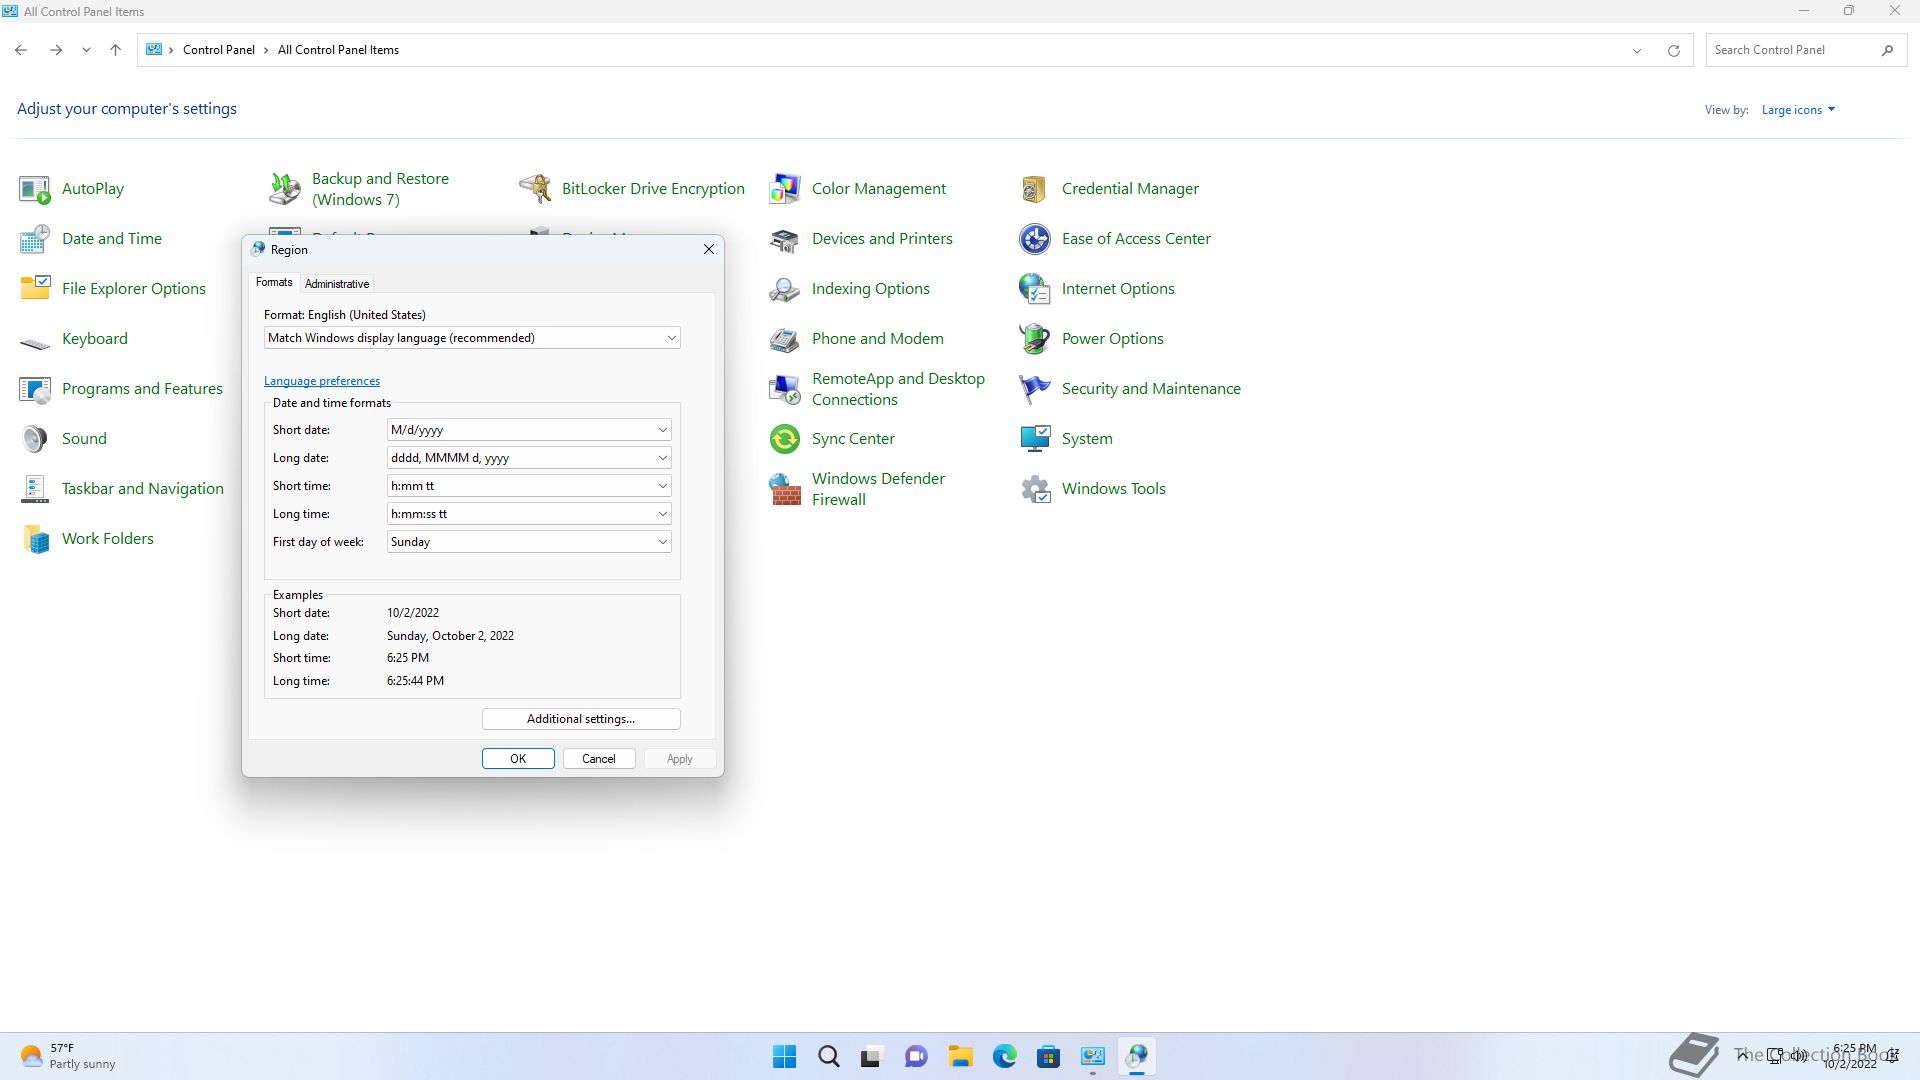Screen dimensions: 1920x1080
Task: Open the RemoteApp and Desktop Connections icon
Action: [x=785, y=389]
